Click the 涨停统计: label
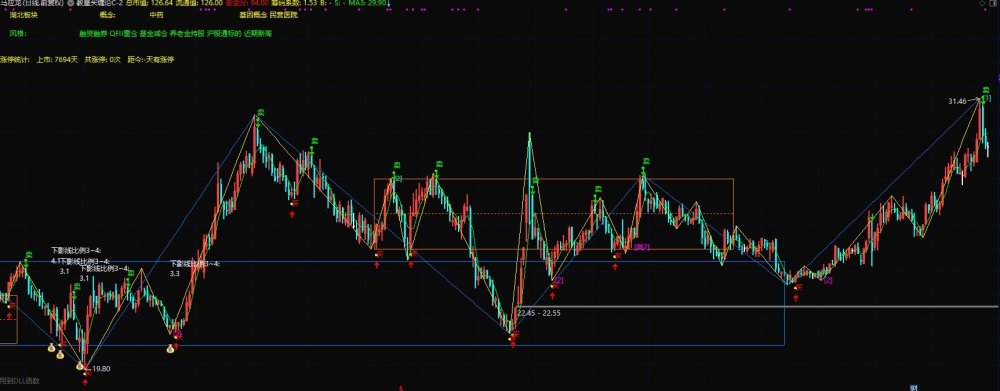The width and height of the screenshot is (1000, 391). (x=15, y=59)
